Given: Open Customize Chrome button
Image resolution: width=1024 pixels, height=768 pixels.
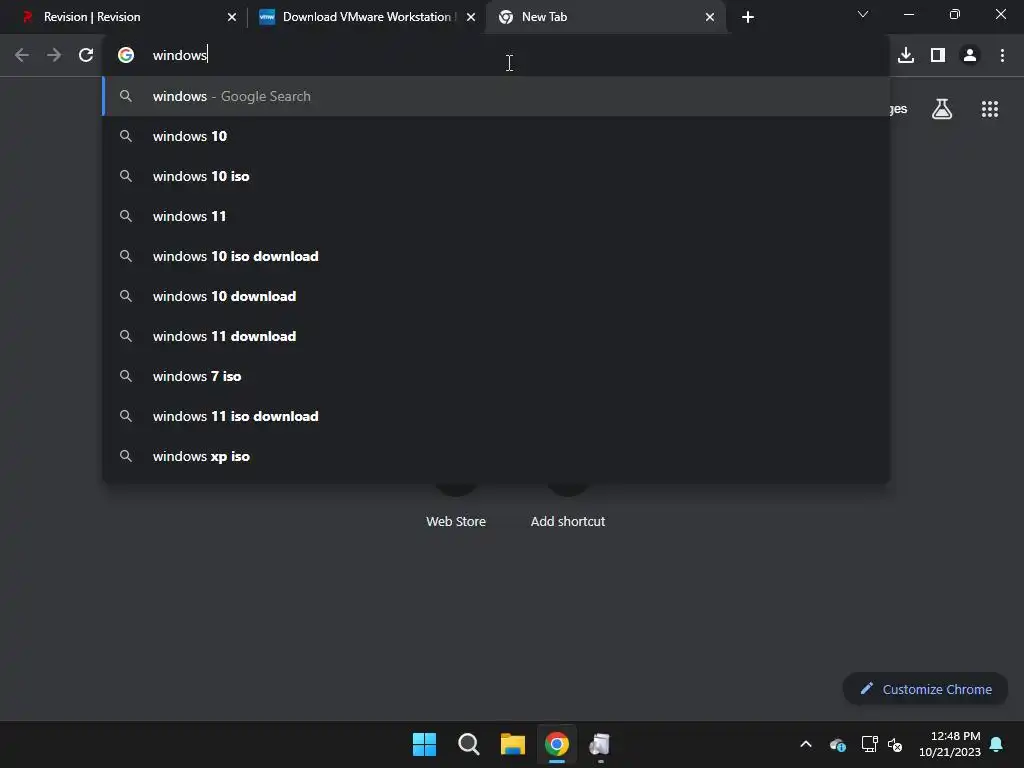Looking at the screenshot, I should (x=925, y=689).
